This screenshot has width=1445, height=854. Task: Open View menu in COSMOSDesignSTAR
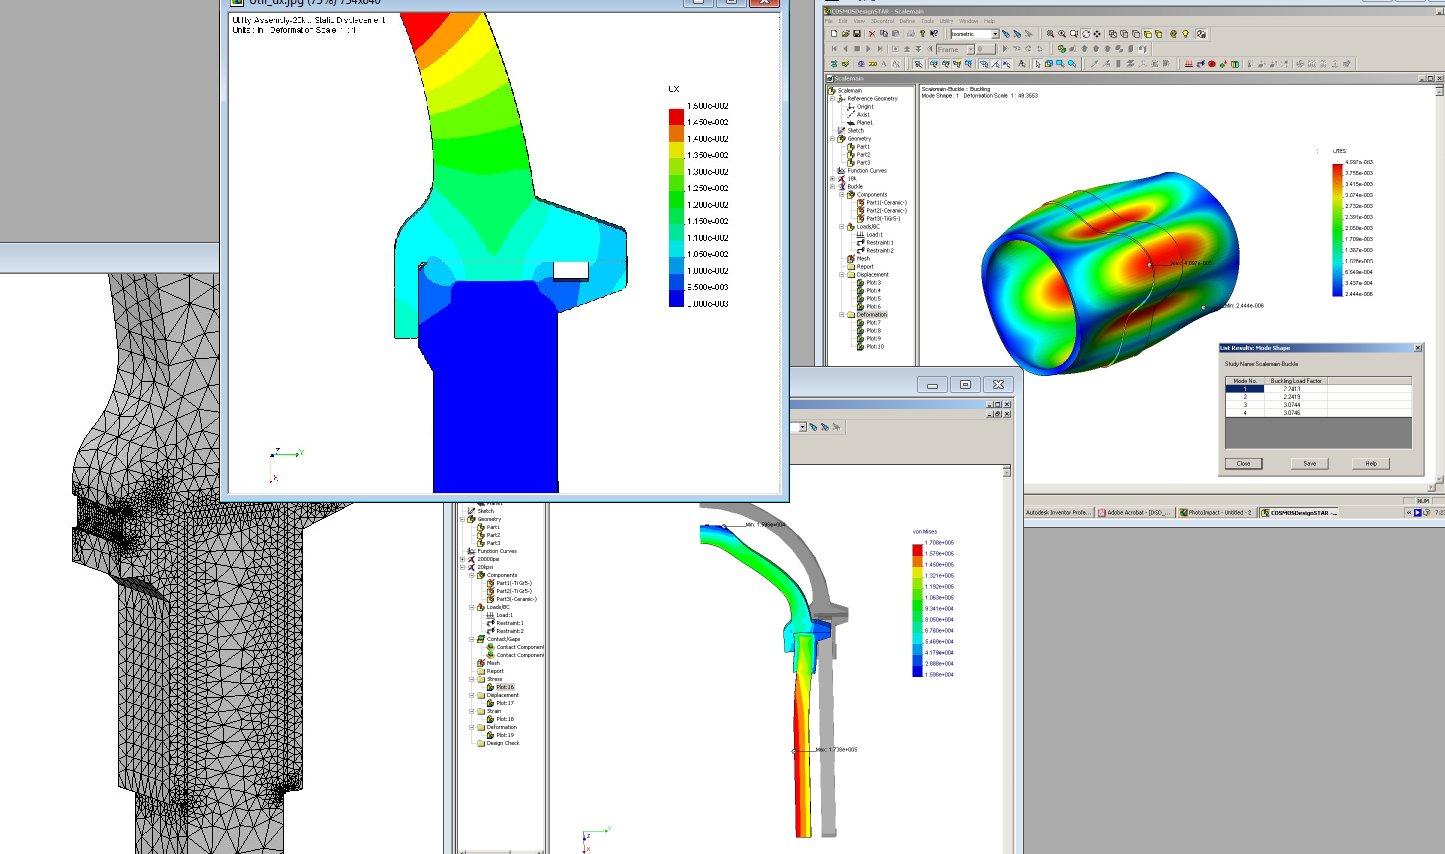pyautogui.click(x=859, y=21)
